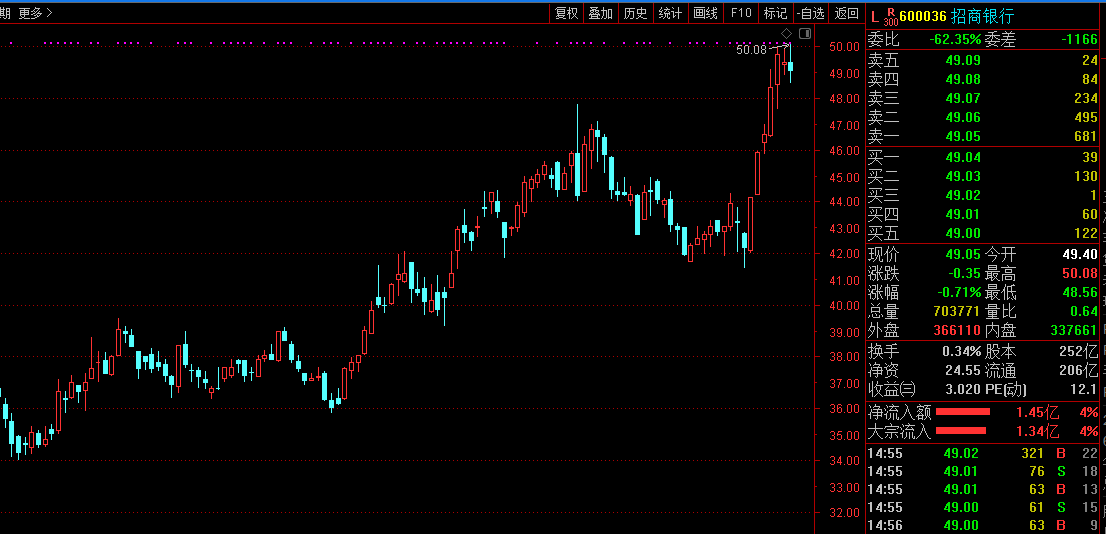Click the 换手 value 0.34%
Screen dimensions: 1106x534
pyautogui.click(x=961, y=351)
